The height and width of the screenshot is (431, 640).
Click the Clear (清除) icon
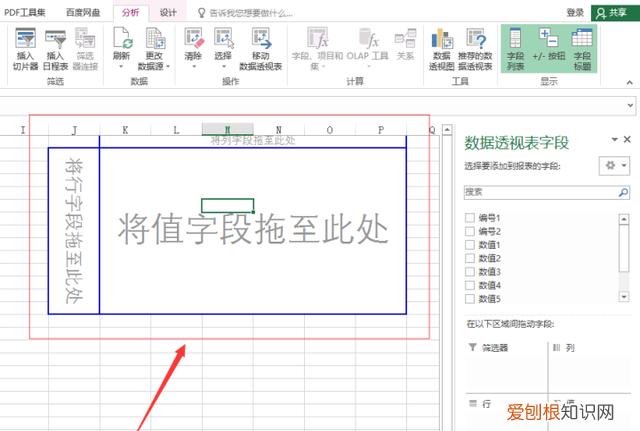click(193, 38)
